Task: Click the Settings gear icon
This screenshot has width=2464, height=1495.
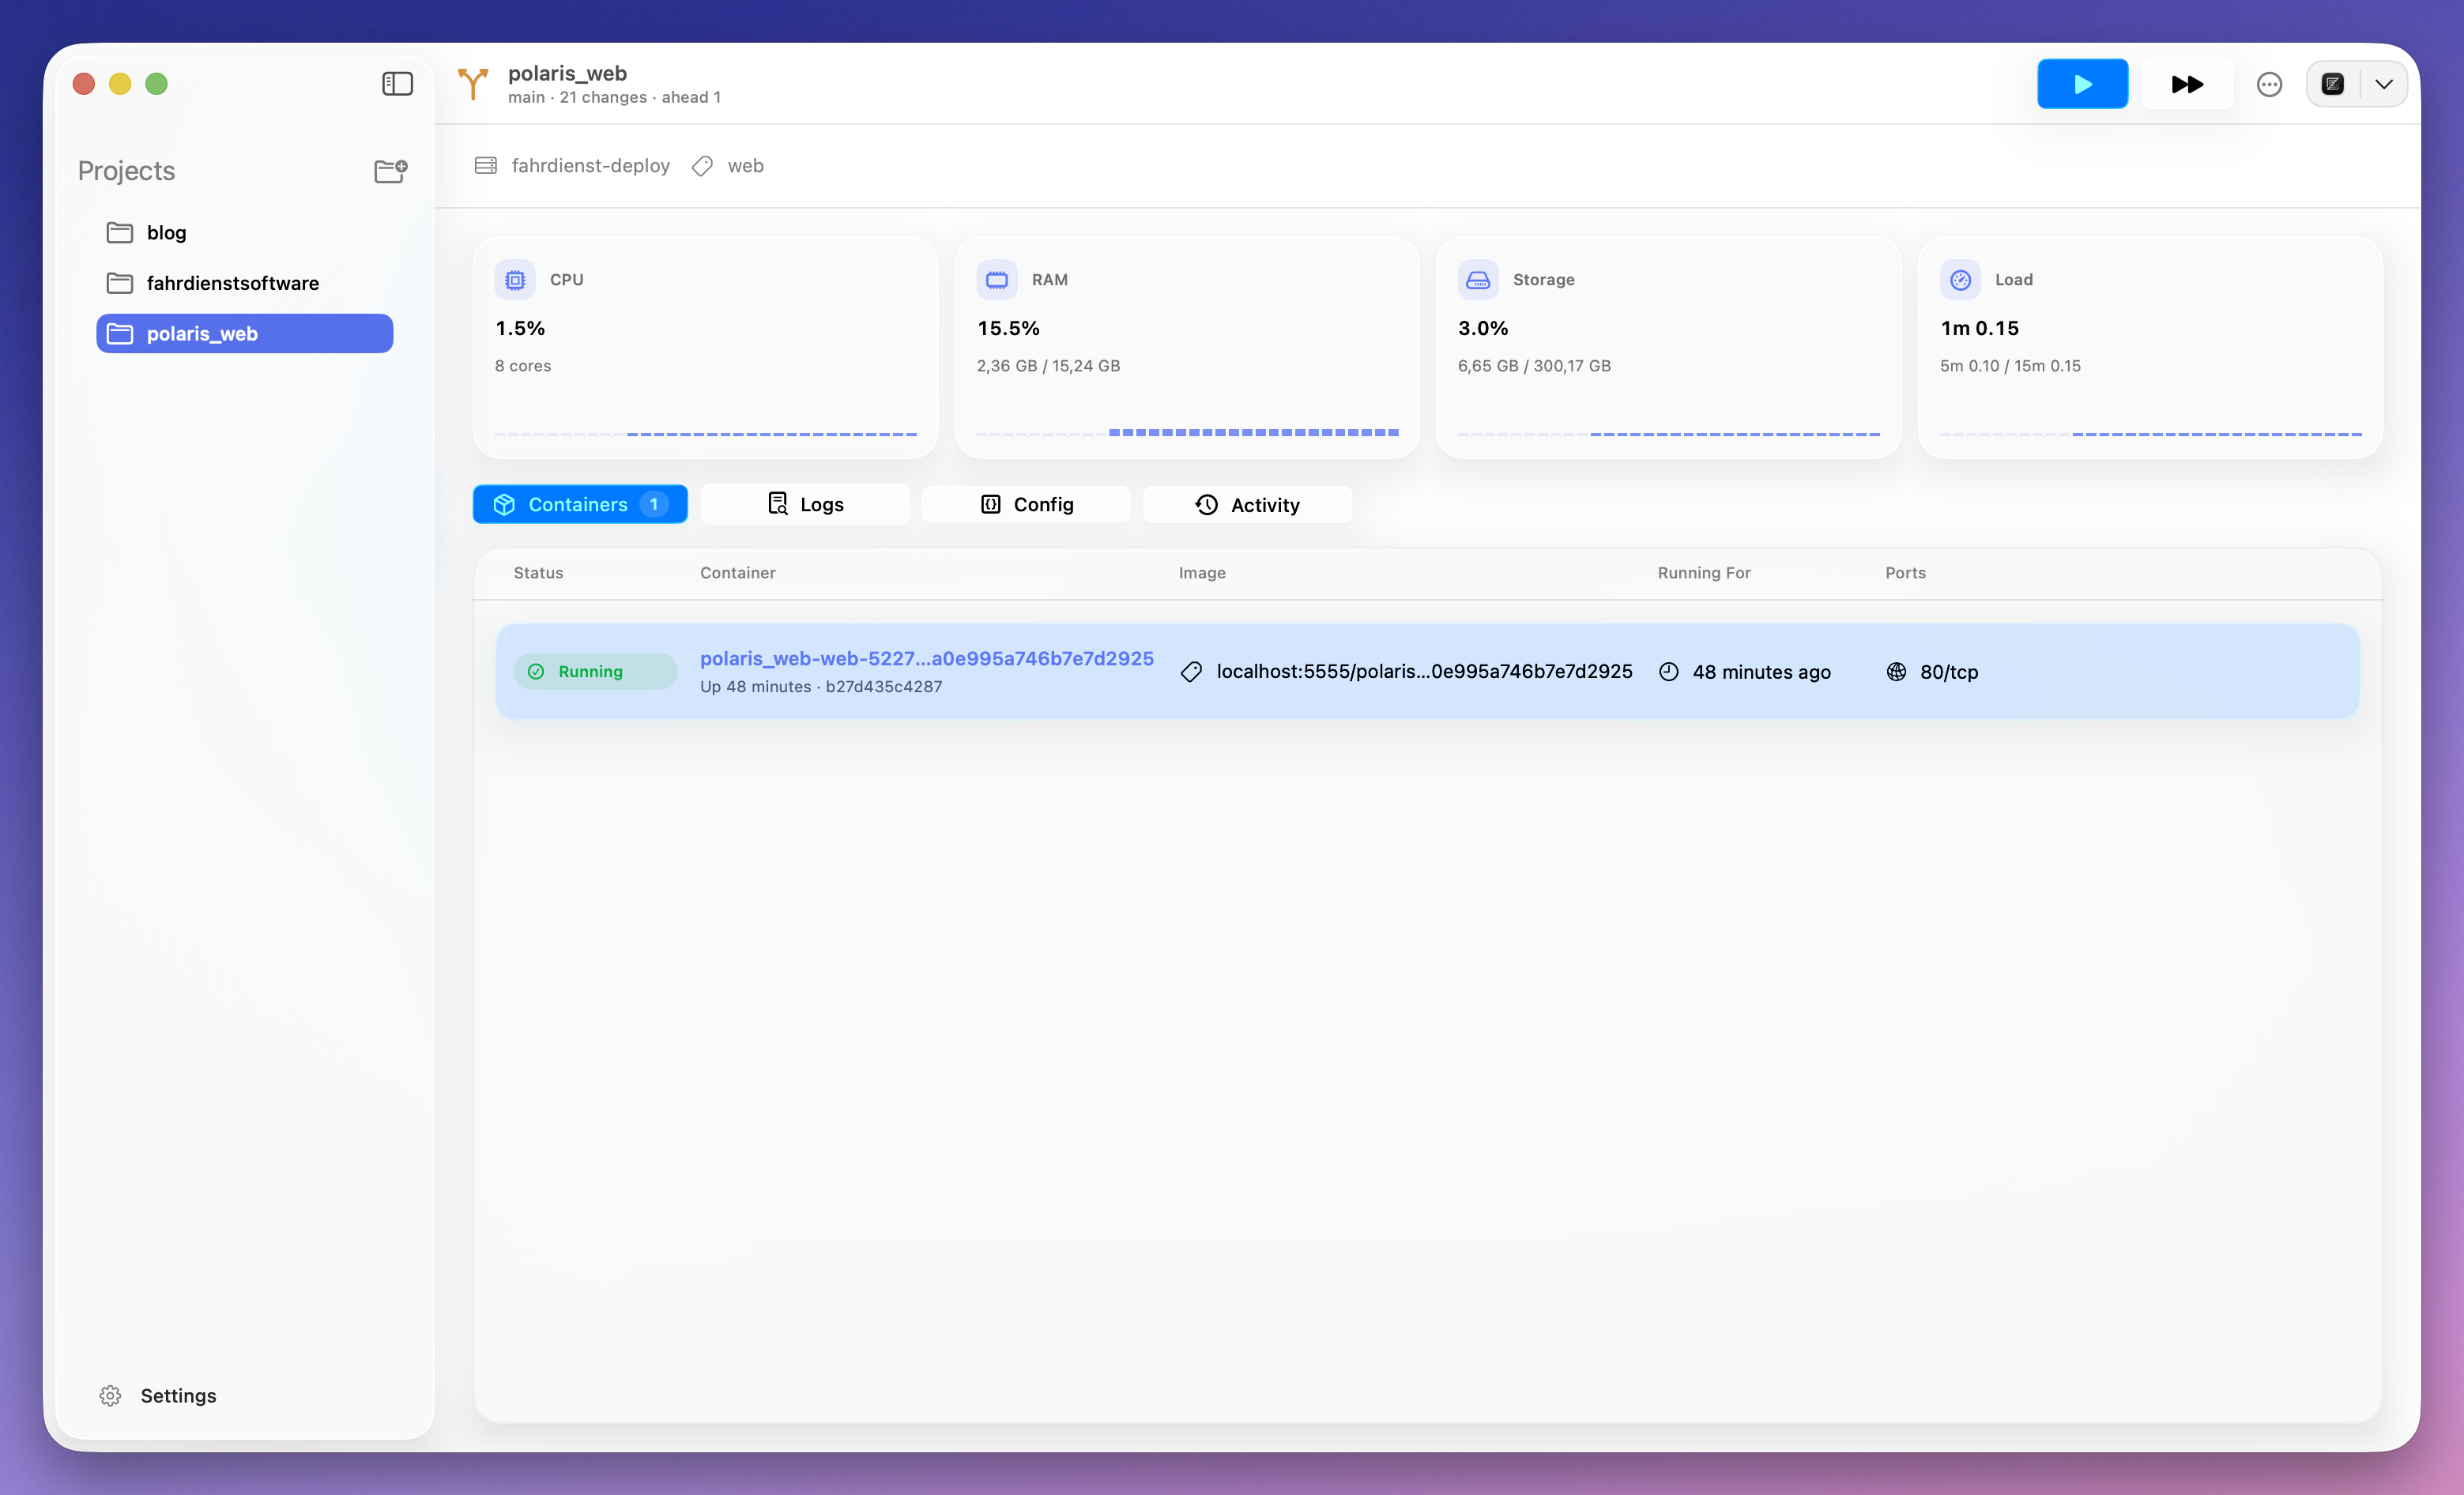Action: pos(110,1395)
